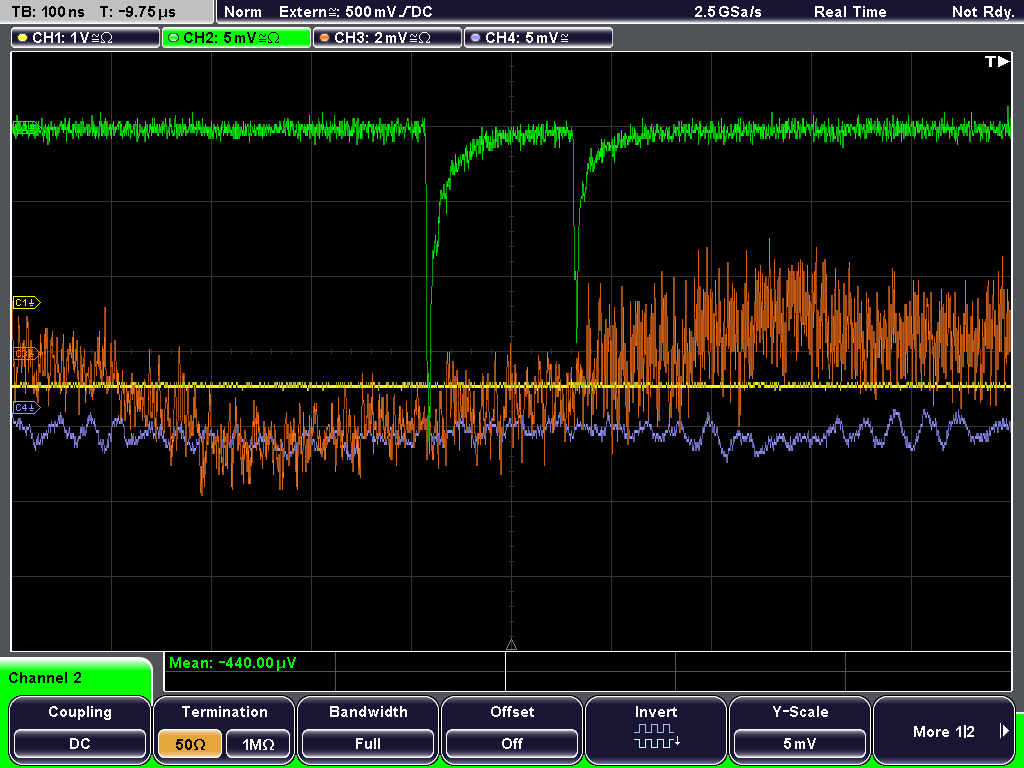This screenshot has width=1024, height=768.
Task: Open the Coupling DC setting
Action: (x=80, y=729)
